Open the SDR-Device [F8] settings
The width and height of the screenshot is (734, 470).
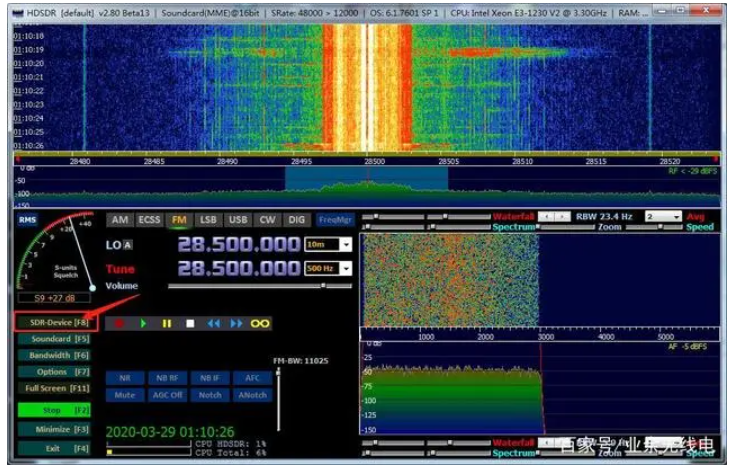[x=52, y=322]
